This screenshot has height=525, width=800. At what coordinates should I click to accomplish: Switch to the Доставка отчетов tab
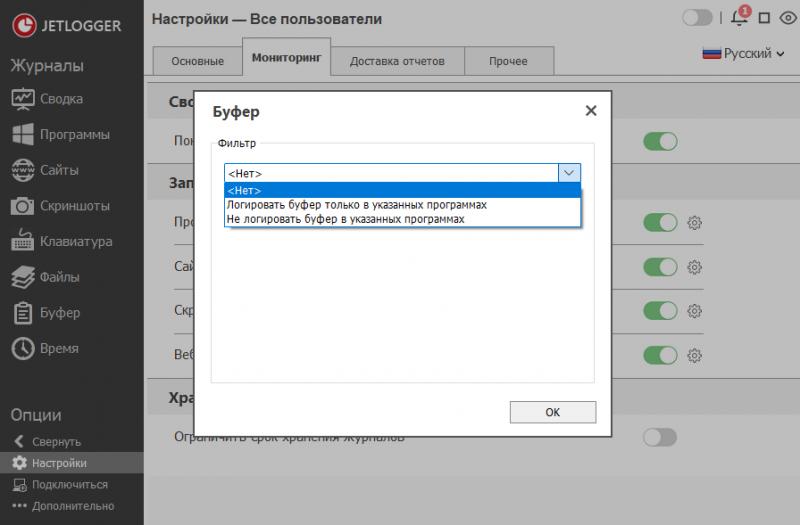(x=396, y=61)
